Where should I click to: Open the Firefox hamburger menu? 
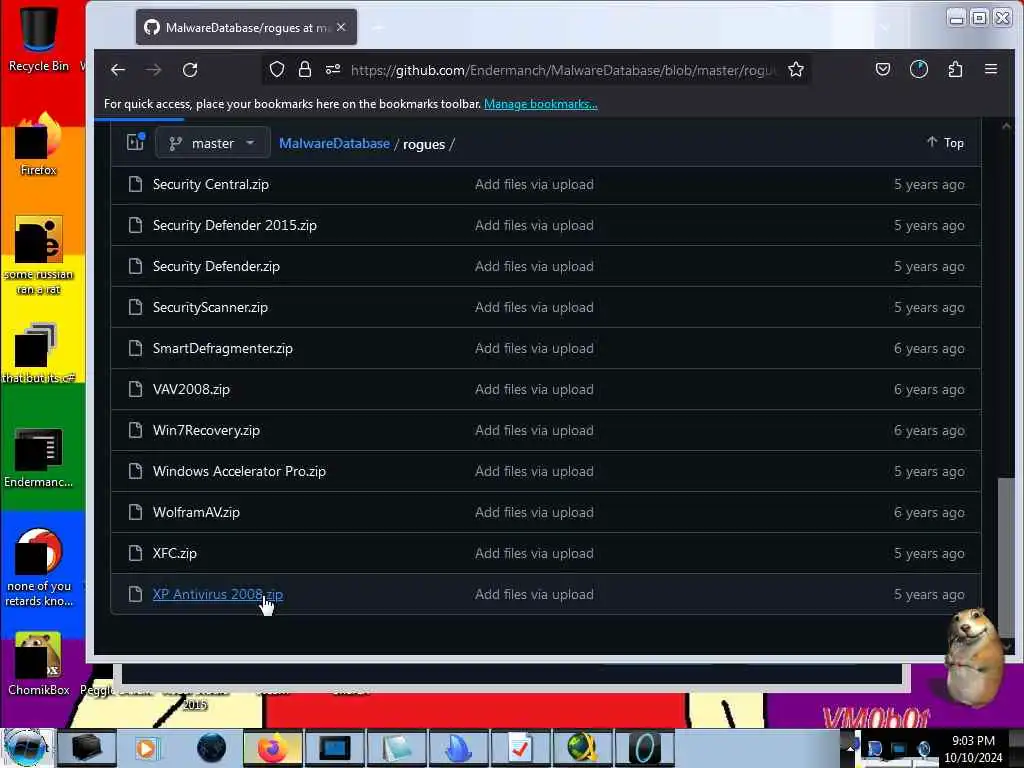[x=991, y=69]
